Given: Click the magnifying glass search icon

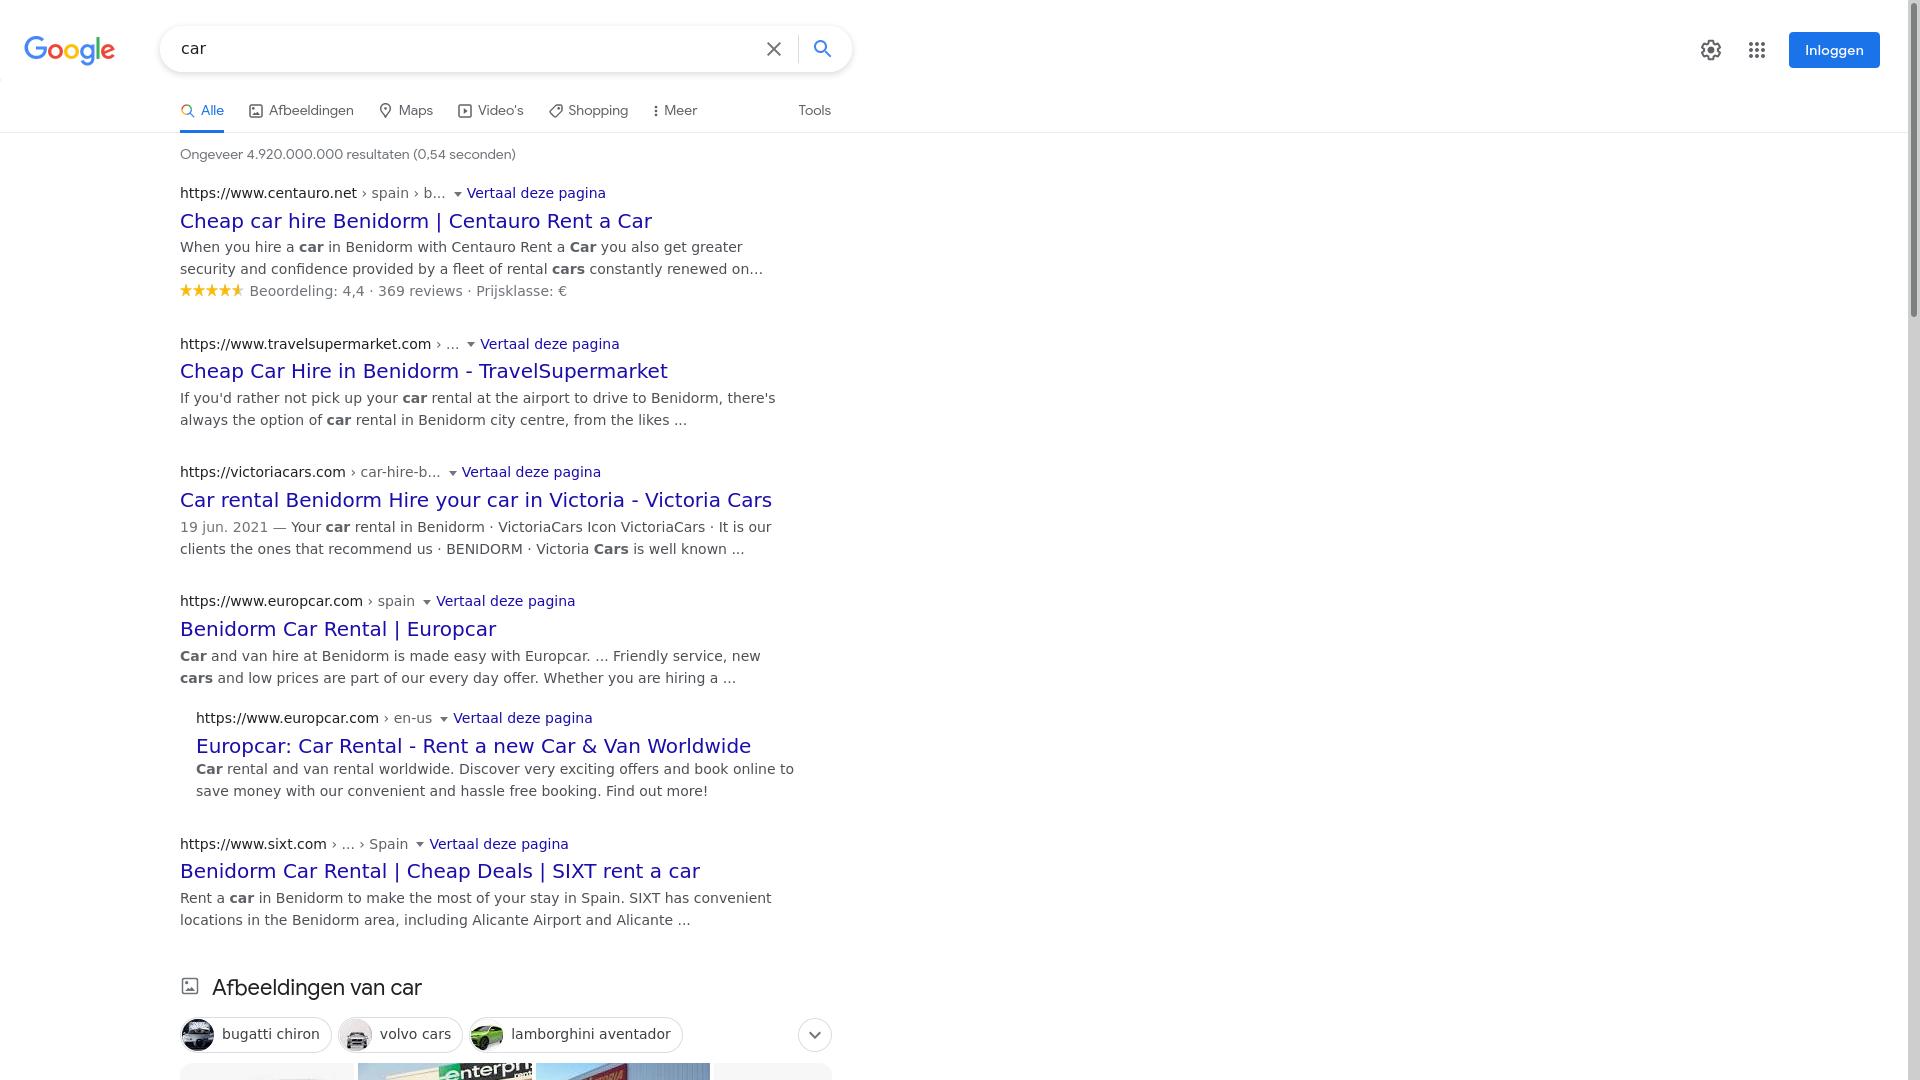Looking at the screenshot, I should point(822,49).
